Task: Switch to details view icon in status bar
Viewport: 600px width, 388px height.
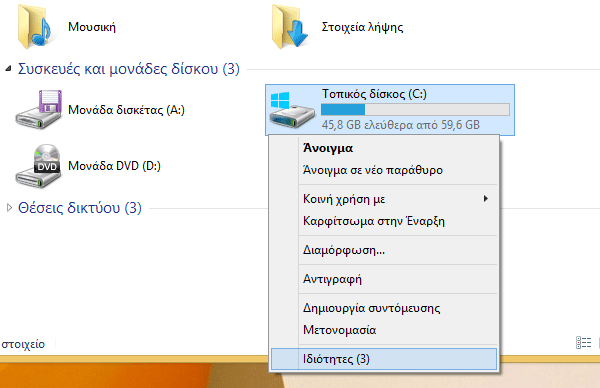Action: click(584, 342)
